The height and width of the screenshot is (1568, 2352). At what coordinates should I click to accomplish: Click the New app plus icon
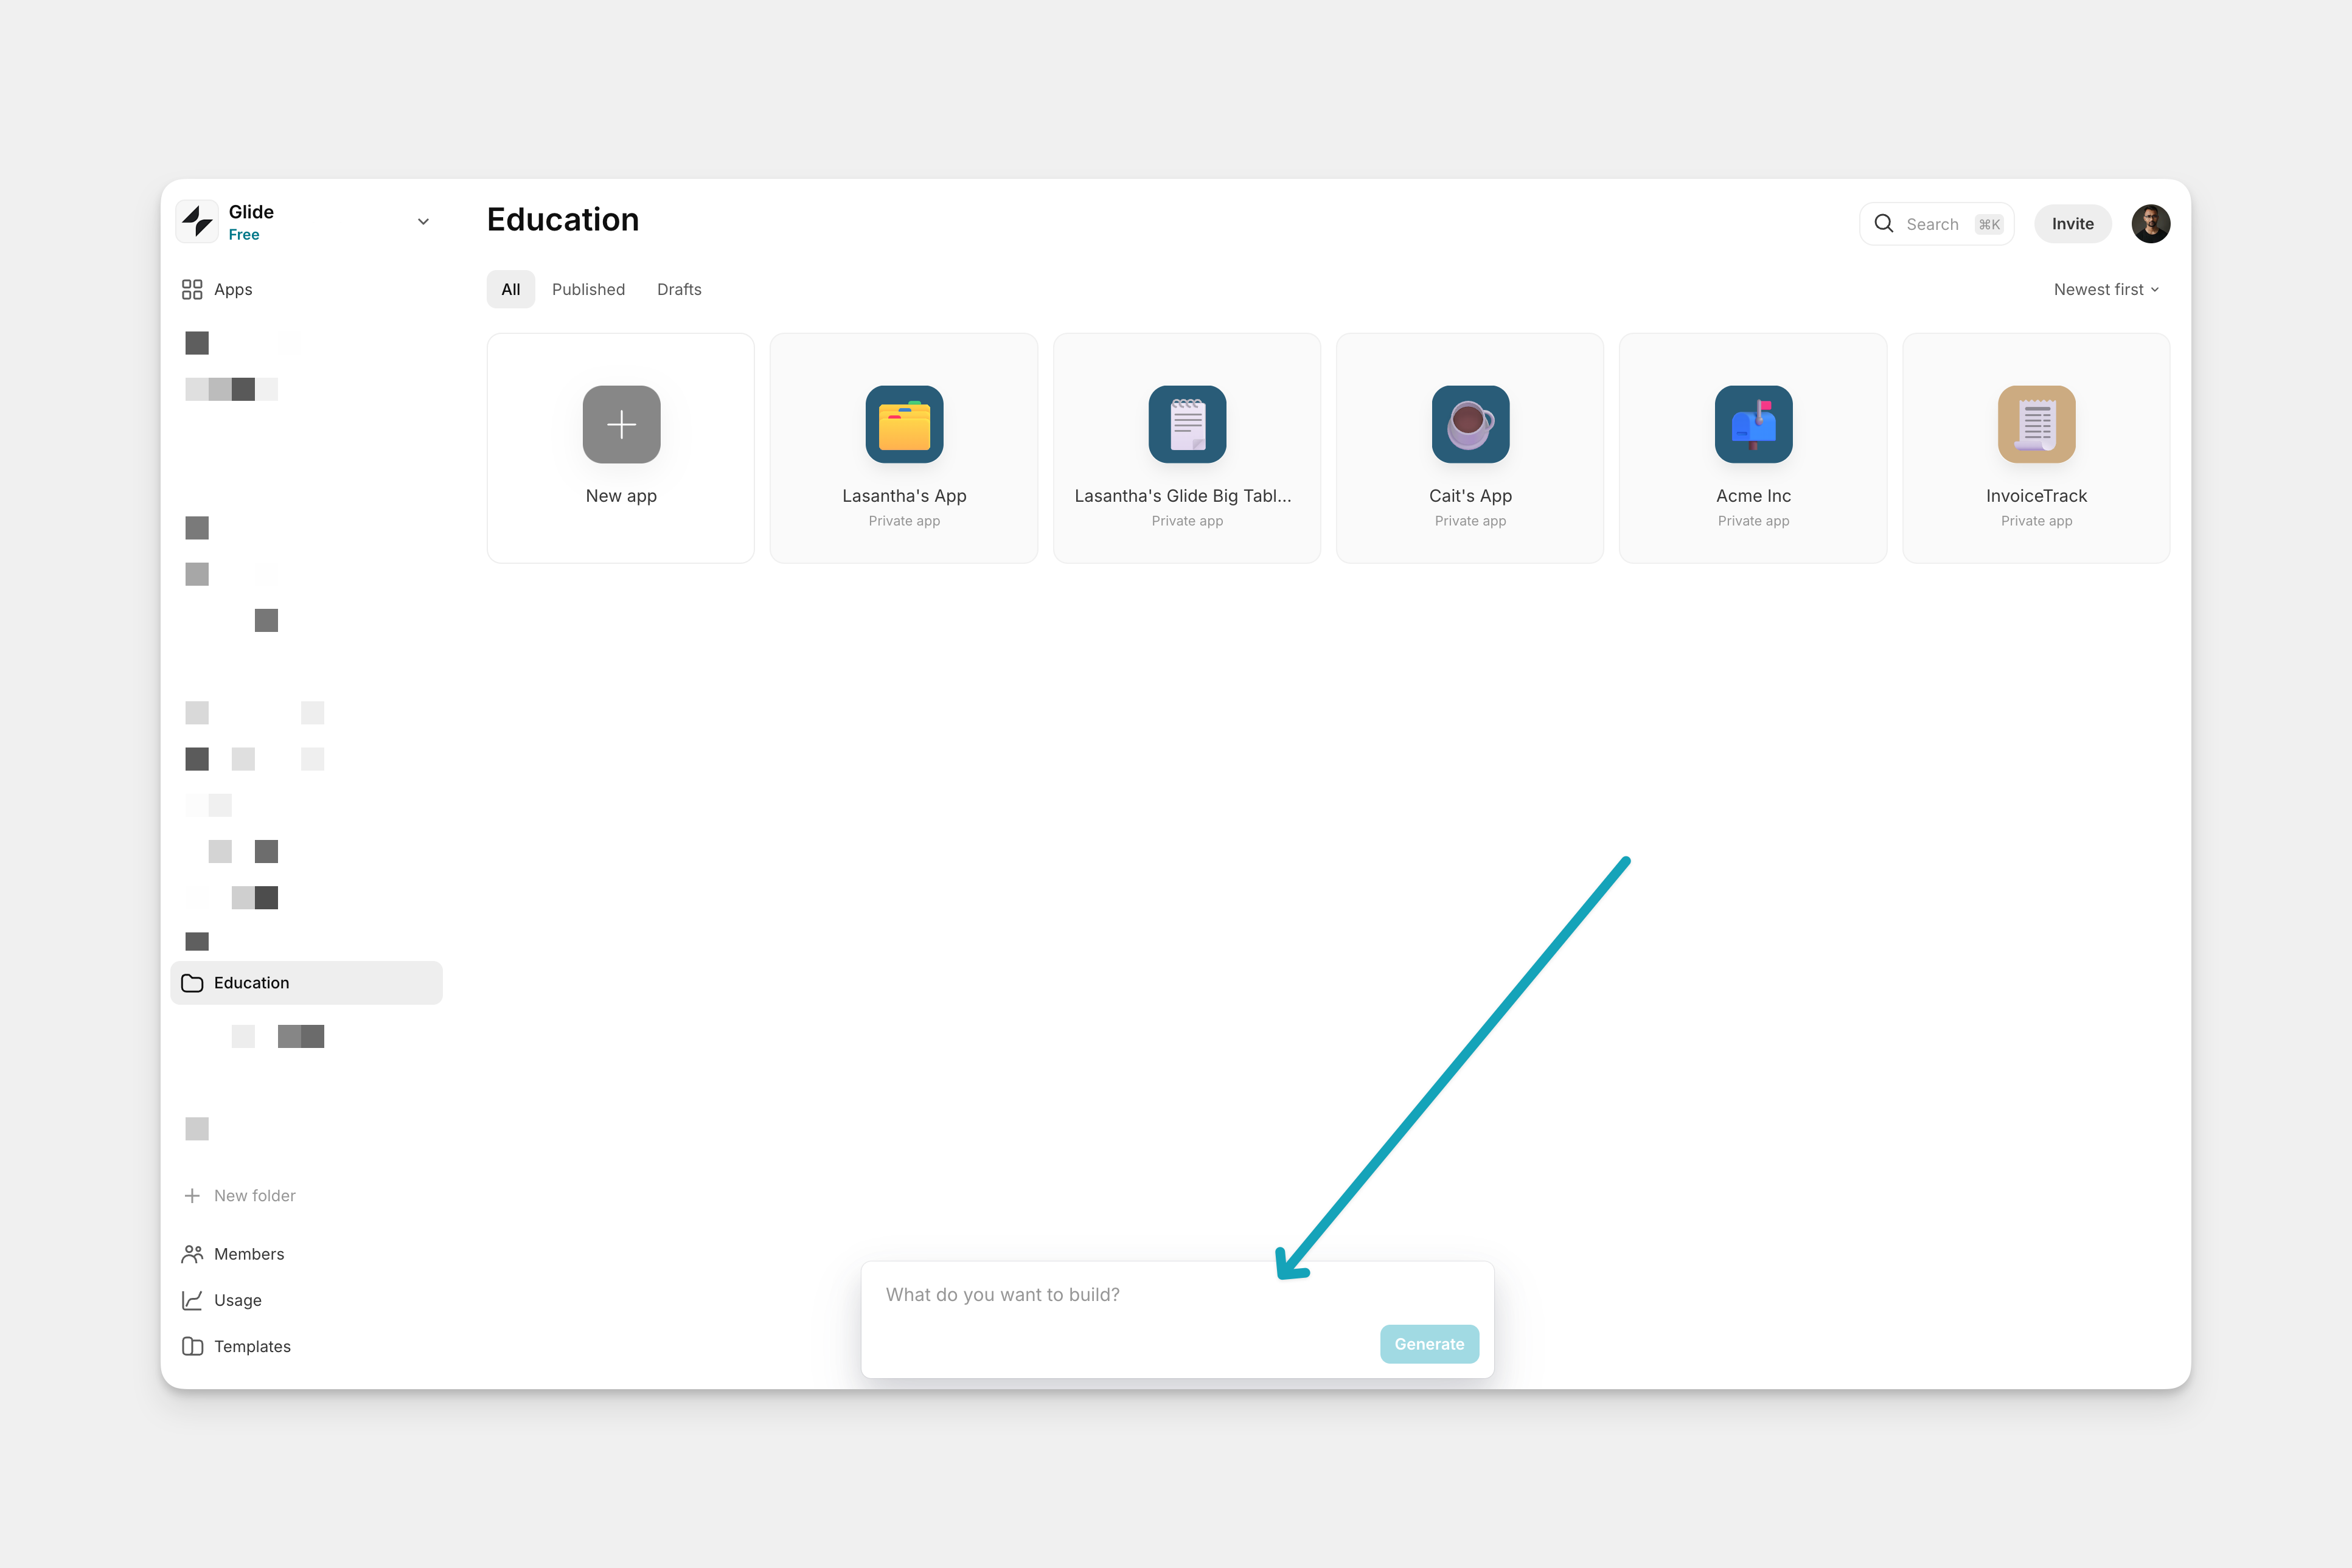tap(621, 424)
